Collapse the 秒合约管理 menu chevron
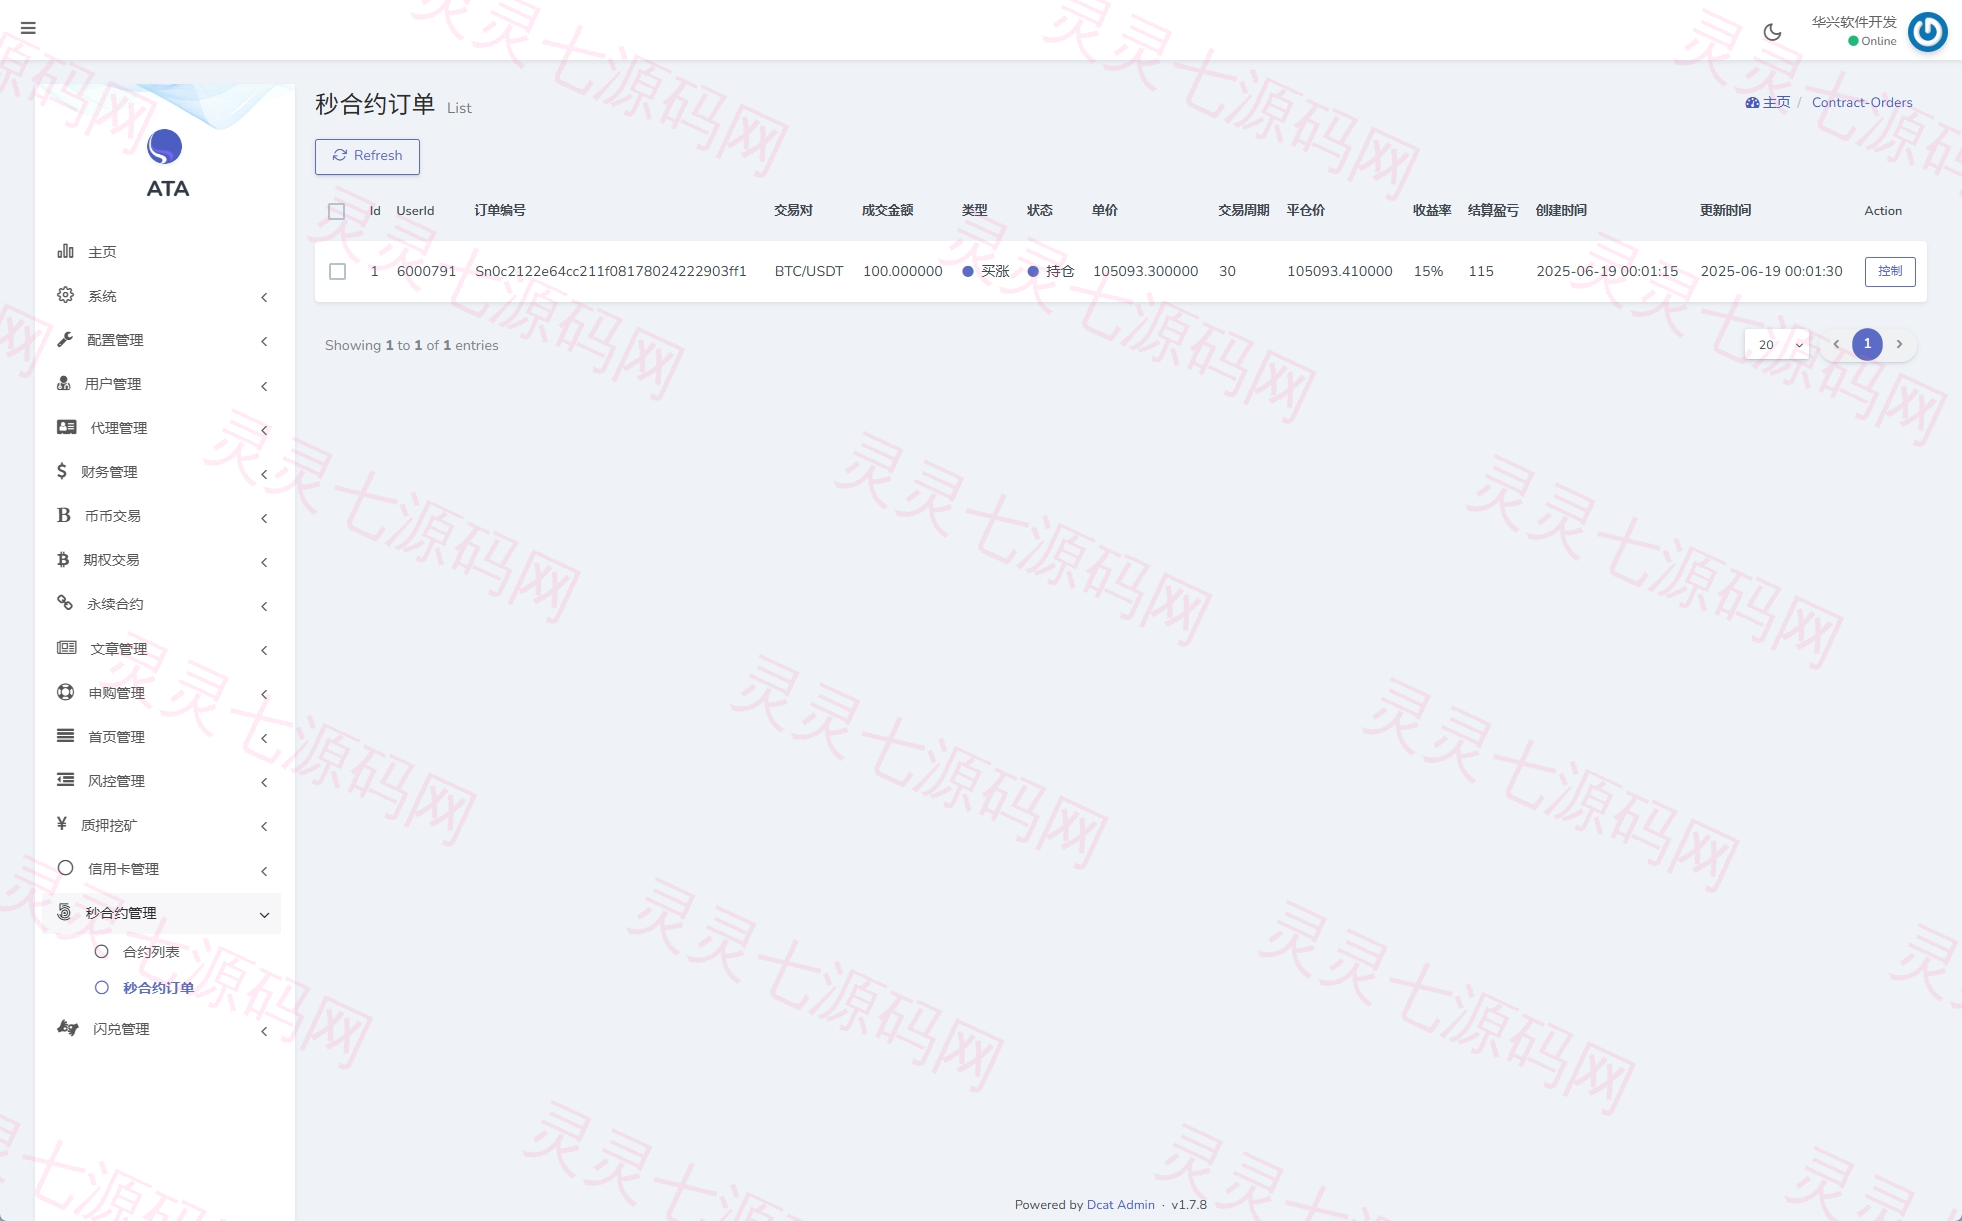Viewport: 1962px width, 1221px height. 264,915
